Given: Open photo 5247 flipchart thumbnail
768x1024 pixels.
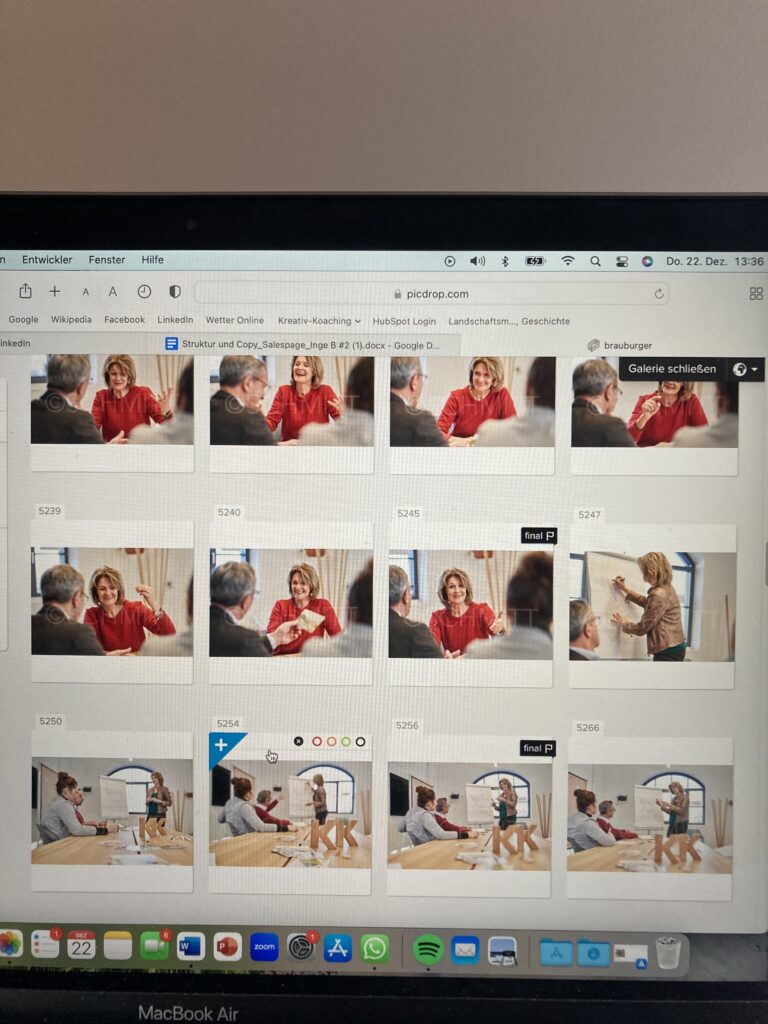Looking at the screenshot, I should [x=652, y=607].
